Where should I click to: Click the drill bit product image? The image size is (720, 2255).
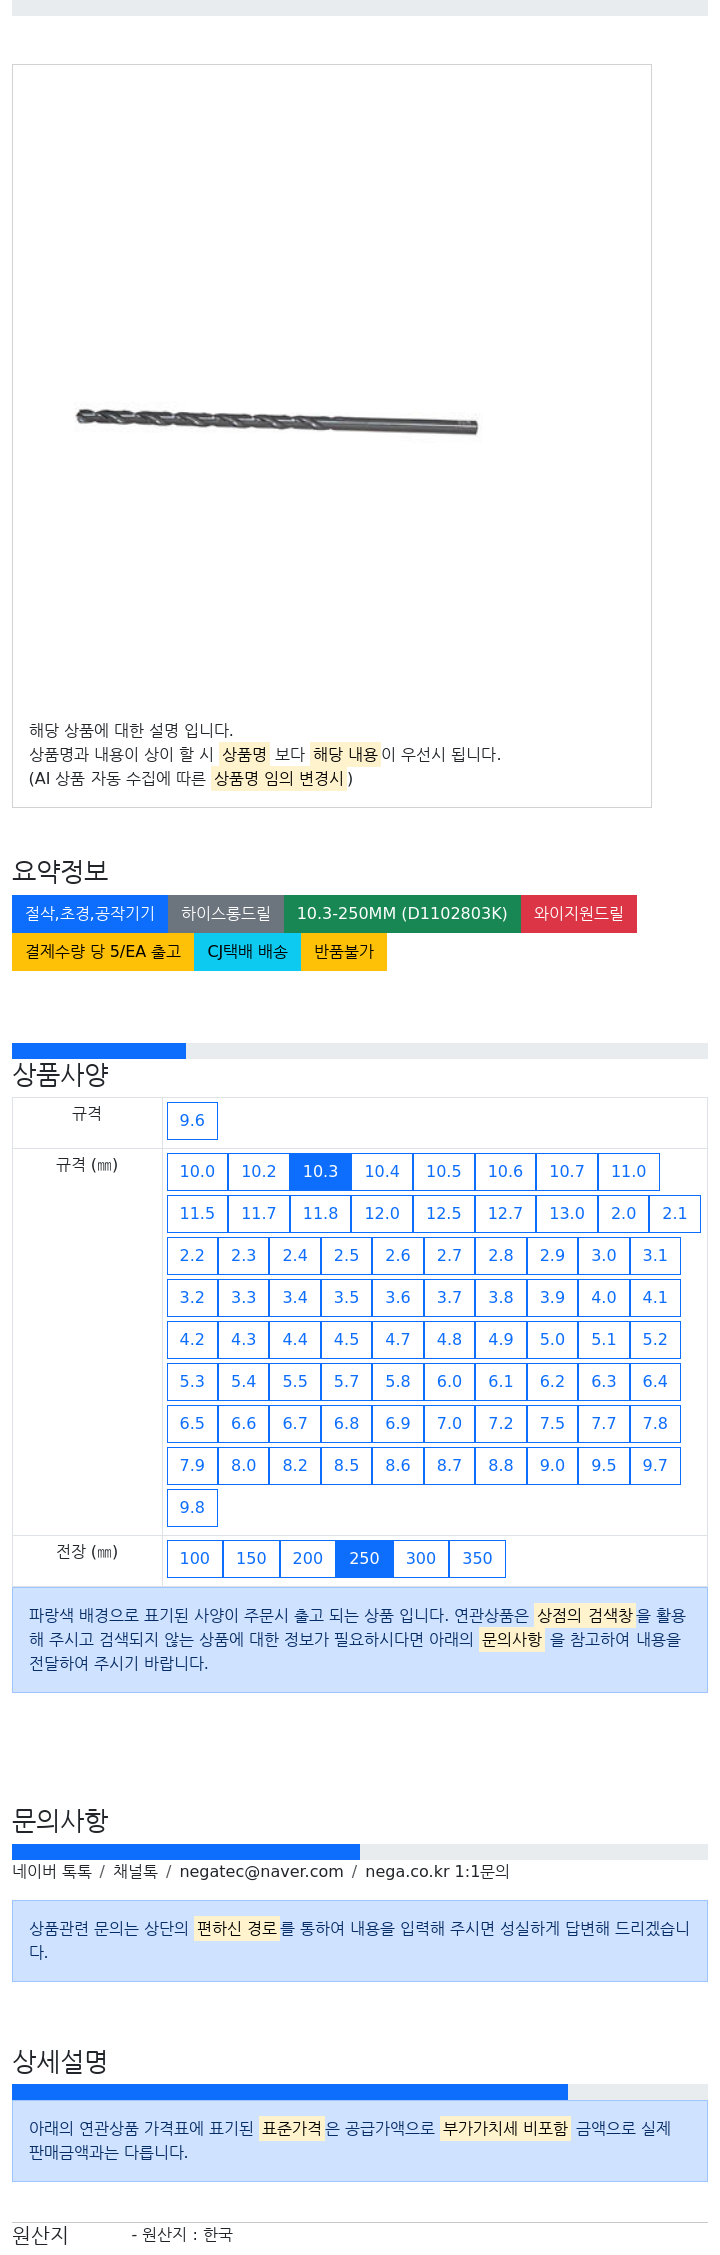[x=277, y=421]
